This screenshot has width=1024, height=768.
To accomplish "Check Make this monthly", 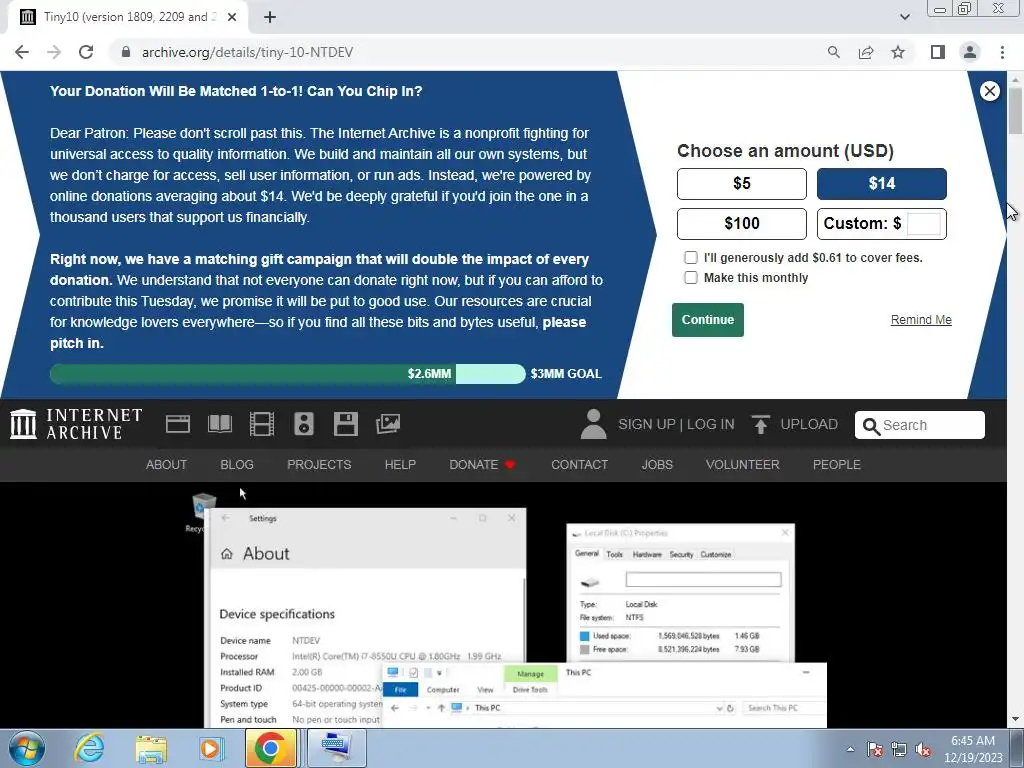I will click(x=690, y=278).
